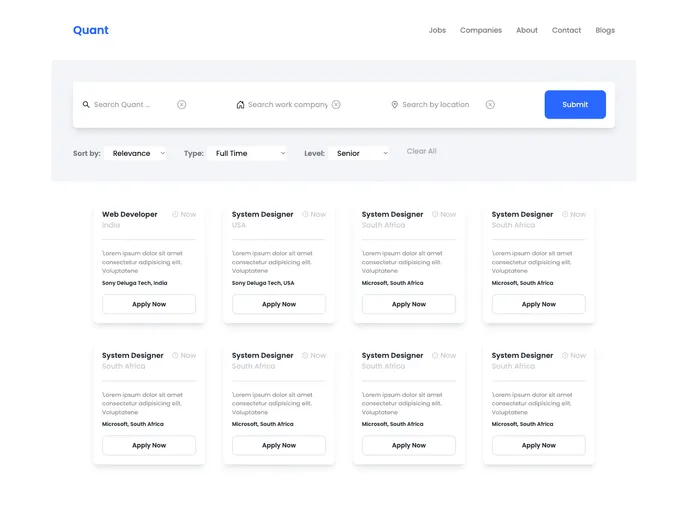
Task: Click the location pin icon
Action: pyautogui.click(x=394, y=105)
